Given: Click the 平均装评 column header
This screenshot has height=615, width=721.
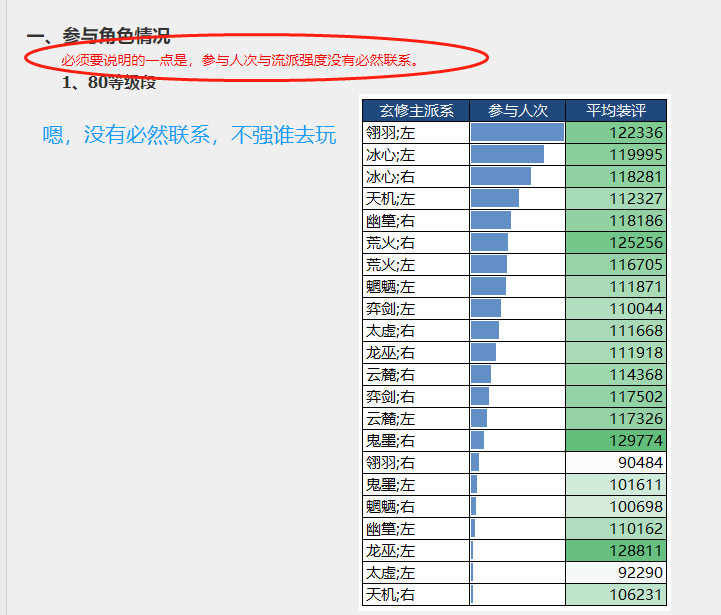Looking at the screenshot, I should [x=616, y=110].
